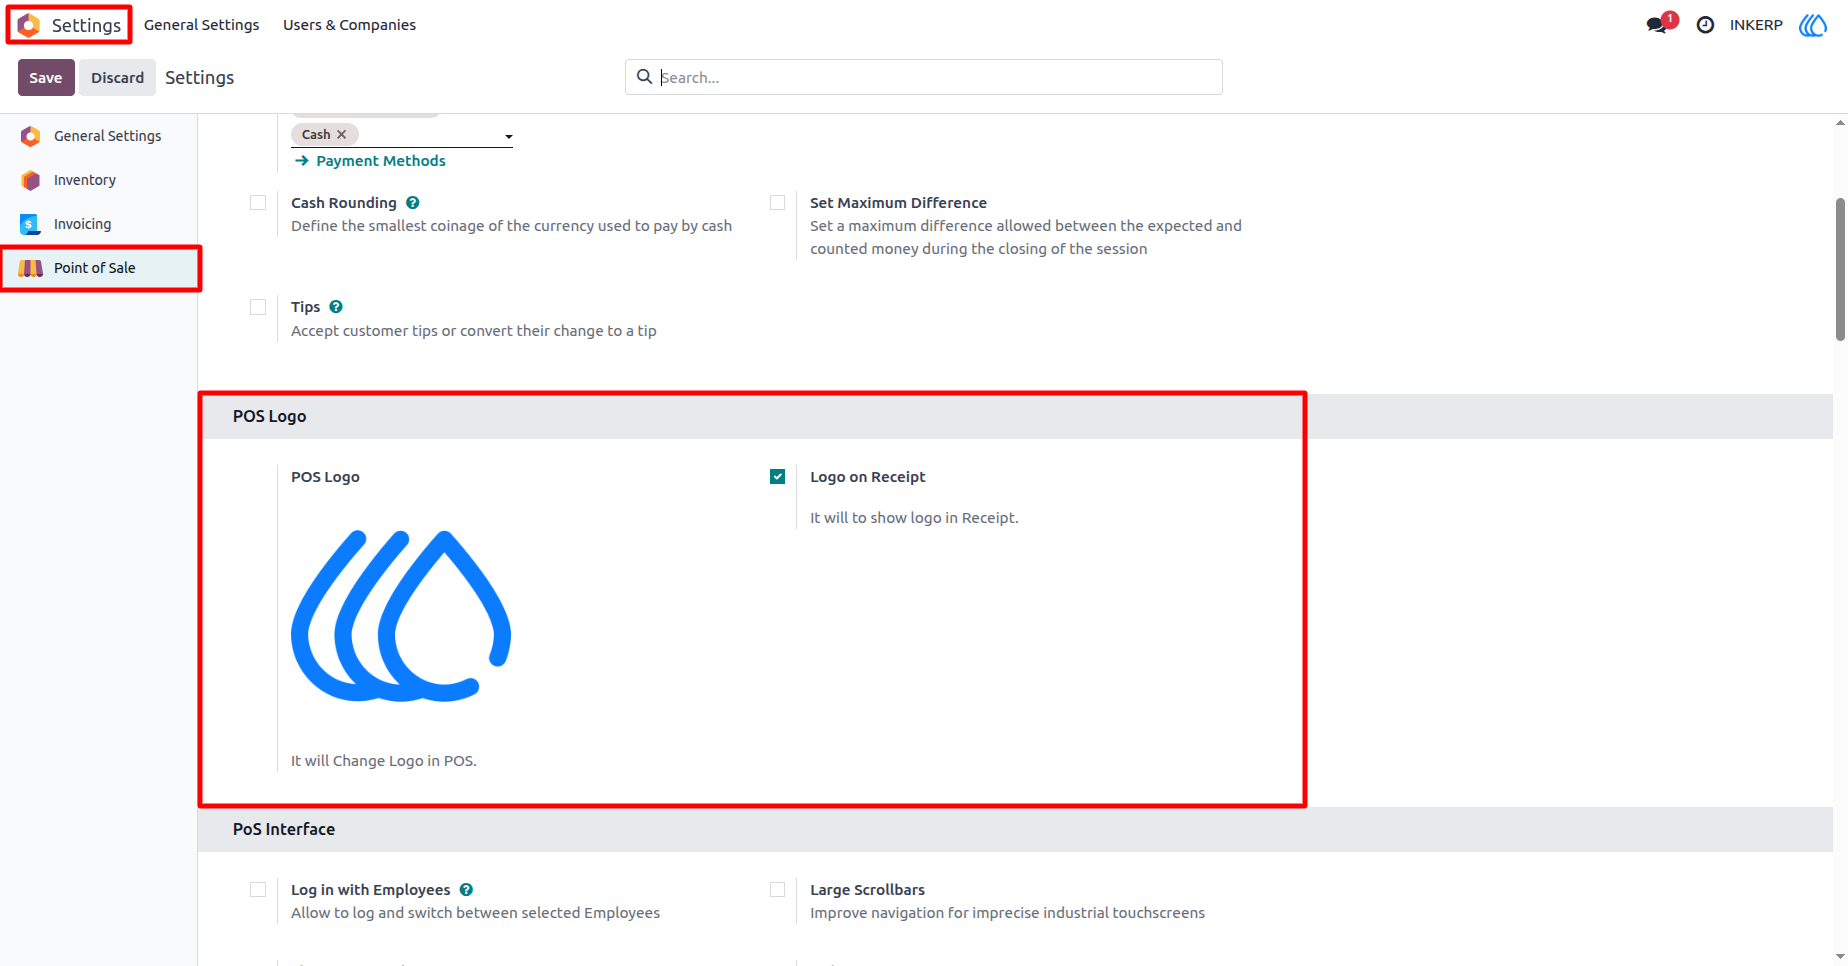The image size is (1848, 966).
Task: Open Invoicing settings section
Action: pos(99,224)
